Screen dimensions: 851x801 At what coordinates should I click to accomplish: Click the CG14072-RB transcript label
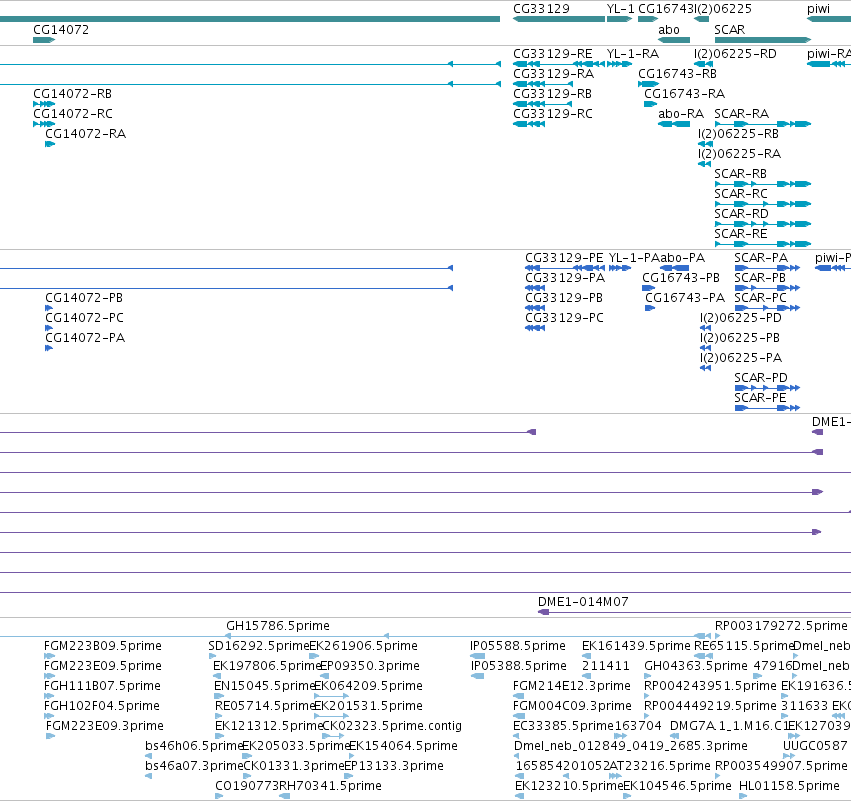tap(72, 94)
